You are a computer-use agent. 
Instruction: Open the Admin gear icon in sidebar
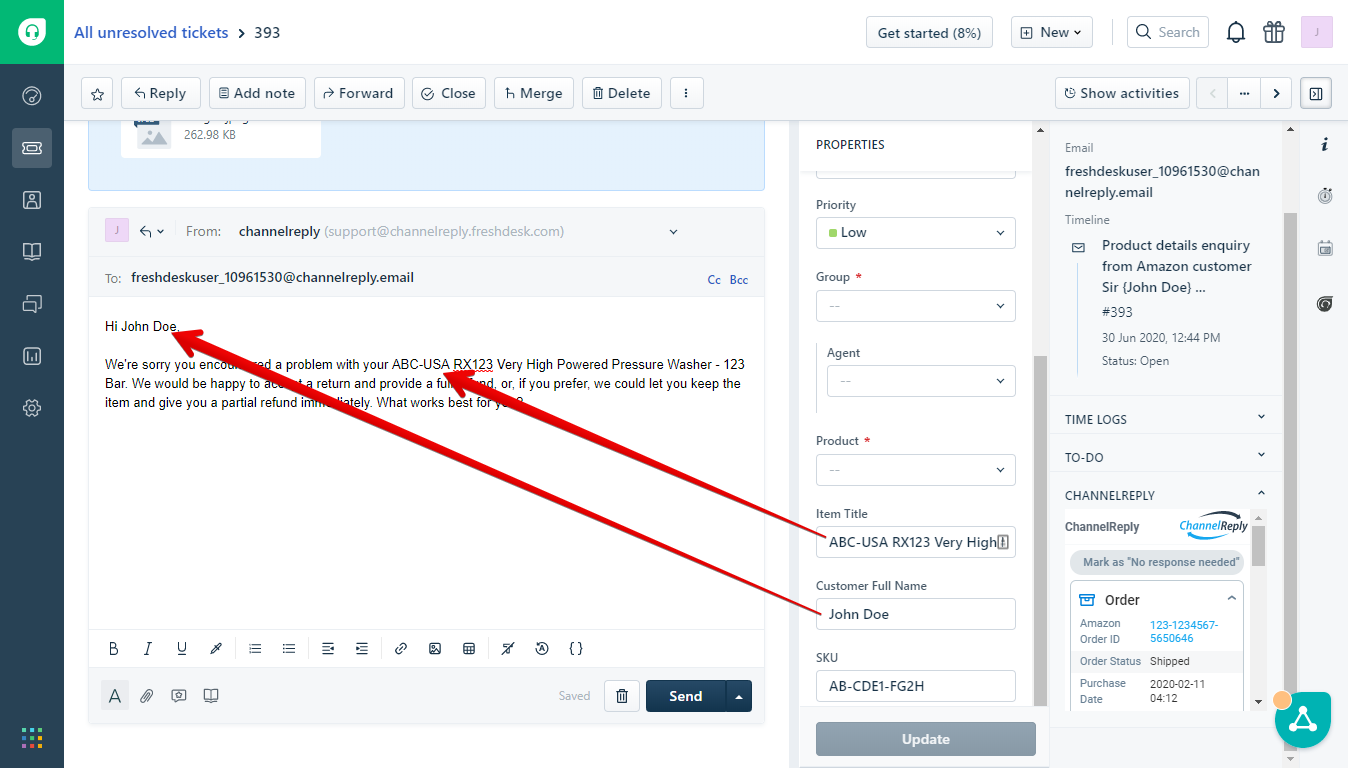coord(32,408)
